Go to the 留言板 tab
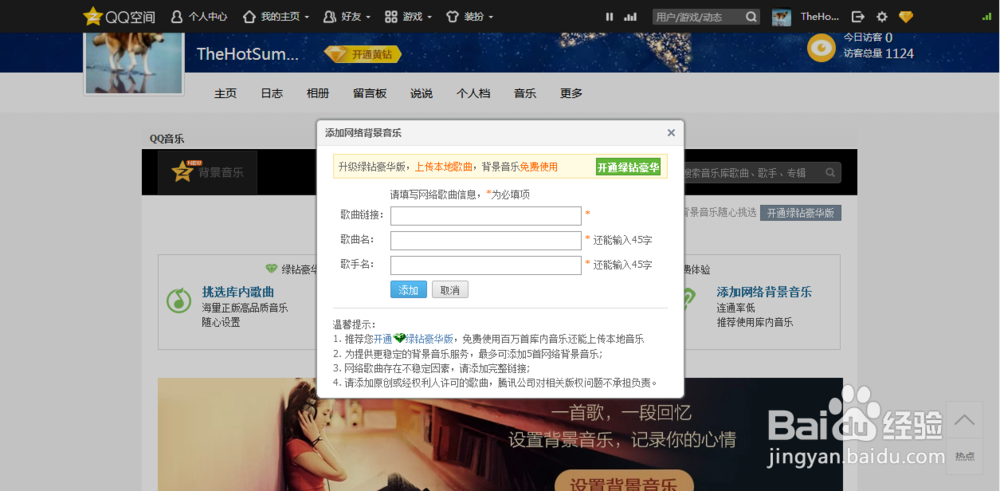This screenshot has height=491, width=1000. [x=370, y=94]
